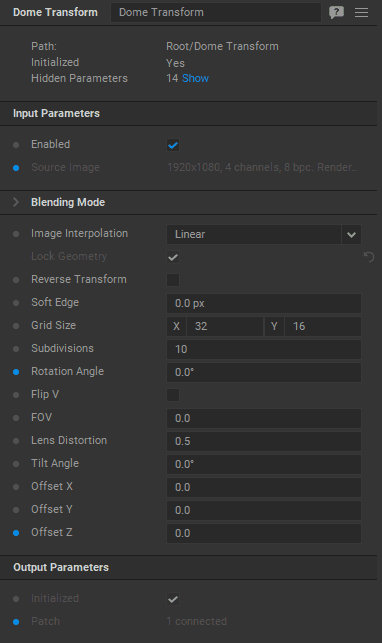Click the blue dot next to Offset Z
The image size is (382, 643).
click(x=16, y=533)
